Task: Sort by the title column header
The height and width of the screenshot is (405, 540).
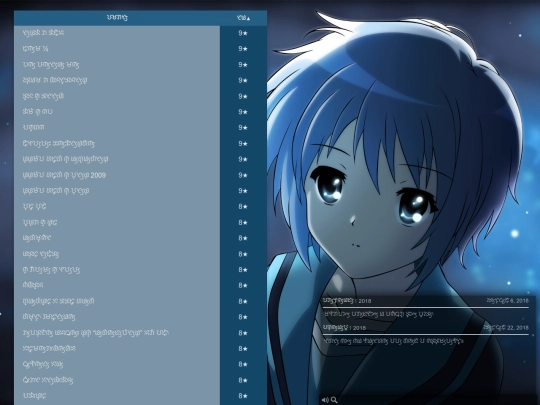Action: tap(117, 18)
